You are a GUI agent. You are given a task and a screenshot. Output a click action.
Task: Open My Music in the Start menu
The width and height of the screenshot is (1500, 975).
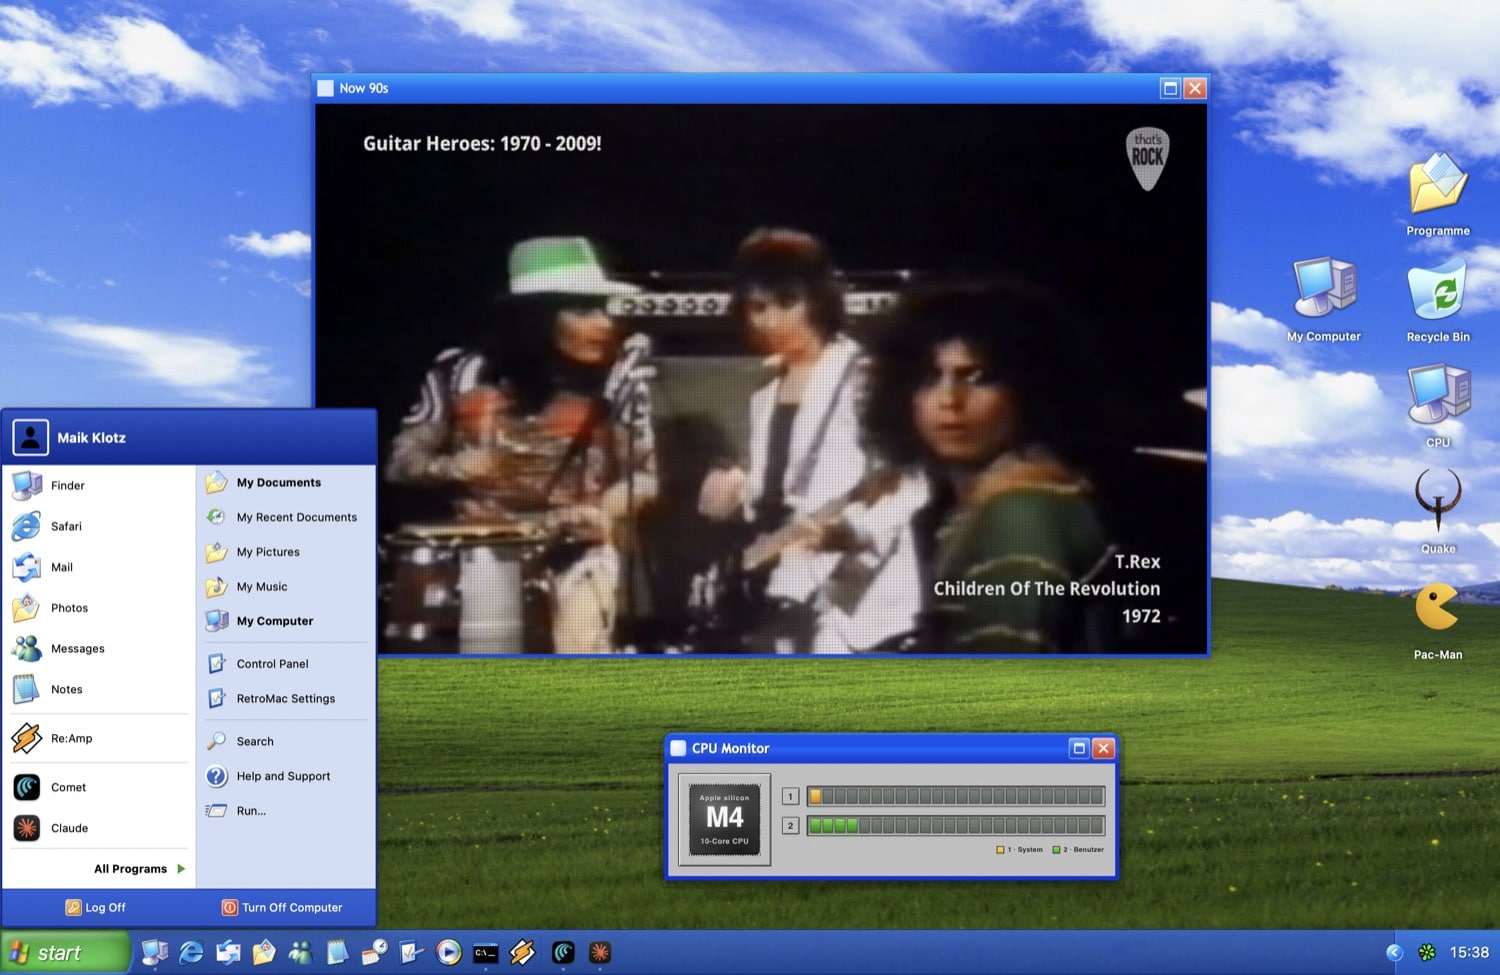click(x=286, y=586)
